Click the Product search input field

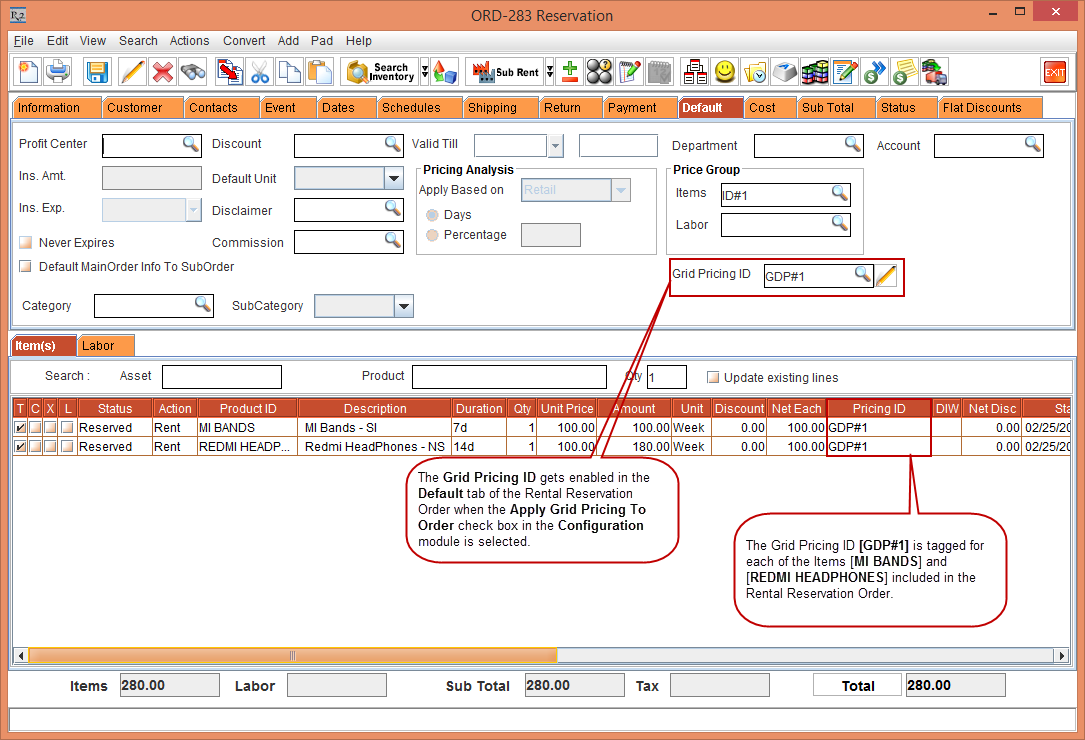509,377
